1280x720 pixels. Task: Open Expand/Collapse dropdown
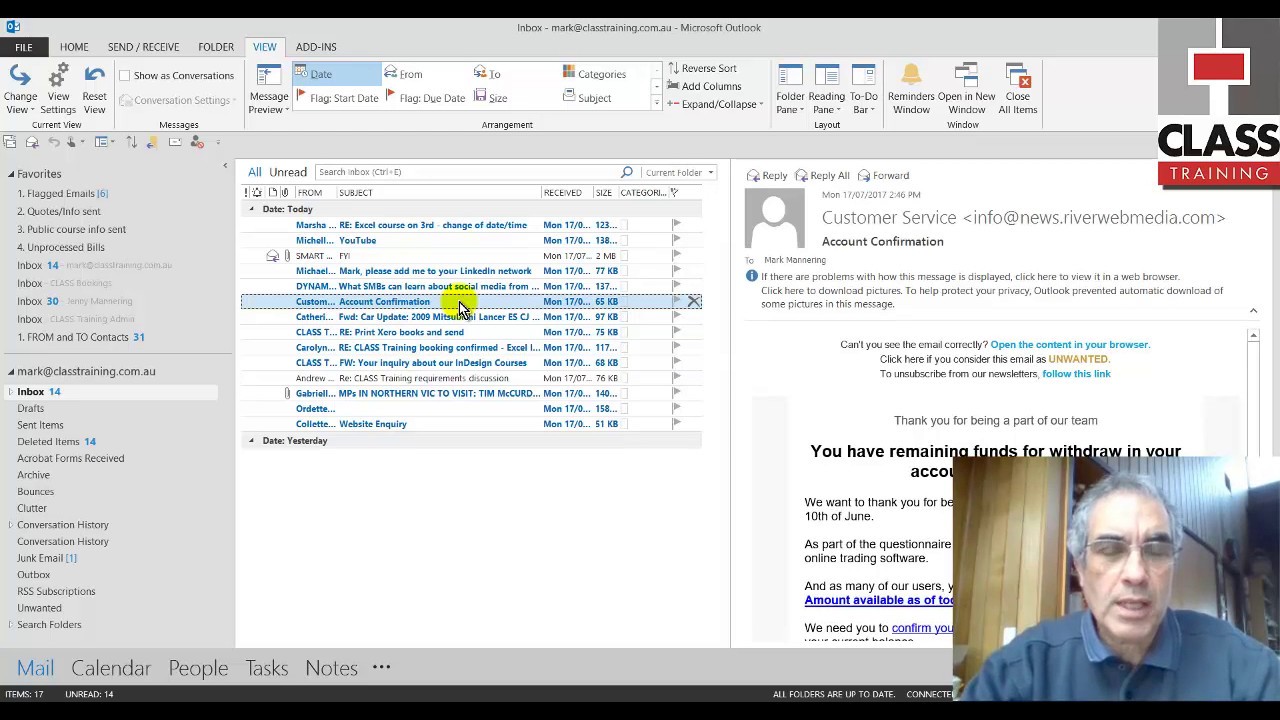tap(715, 104)
